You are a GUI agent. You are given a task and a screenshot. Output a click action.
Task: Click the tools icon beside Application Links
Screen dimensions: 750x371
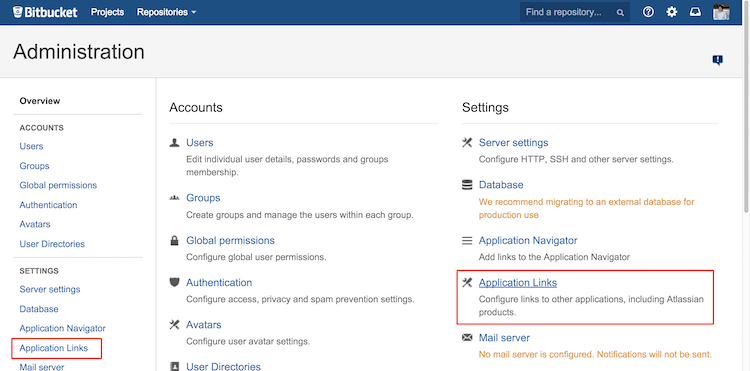[467, 283]
